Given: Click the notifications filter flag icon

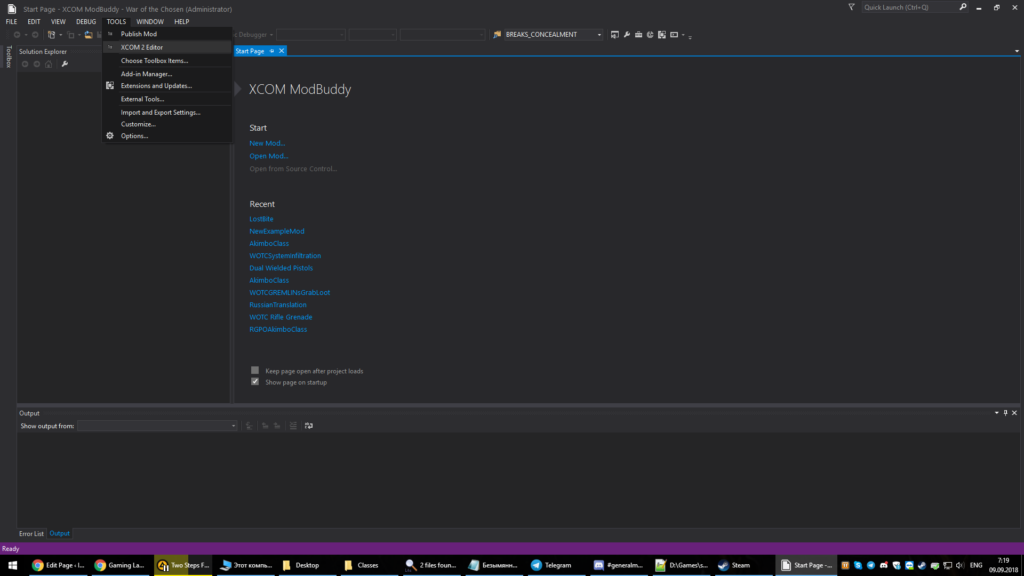Looking at the screenshot, I should point(851,7).
